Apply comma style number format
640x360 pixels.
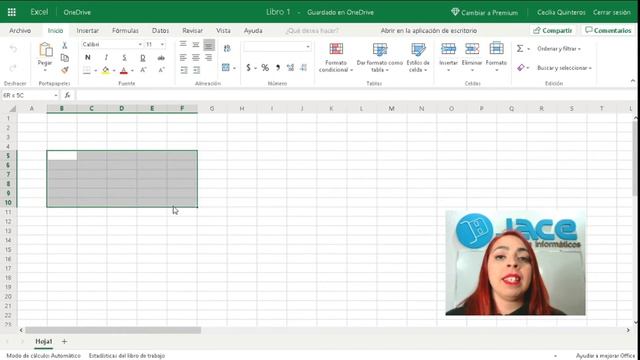pyautogui.click(x=278, y=68)
